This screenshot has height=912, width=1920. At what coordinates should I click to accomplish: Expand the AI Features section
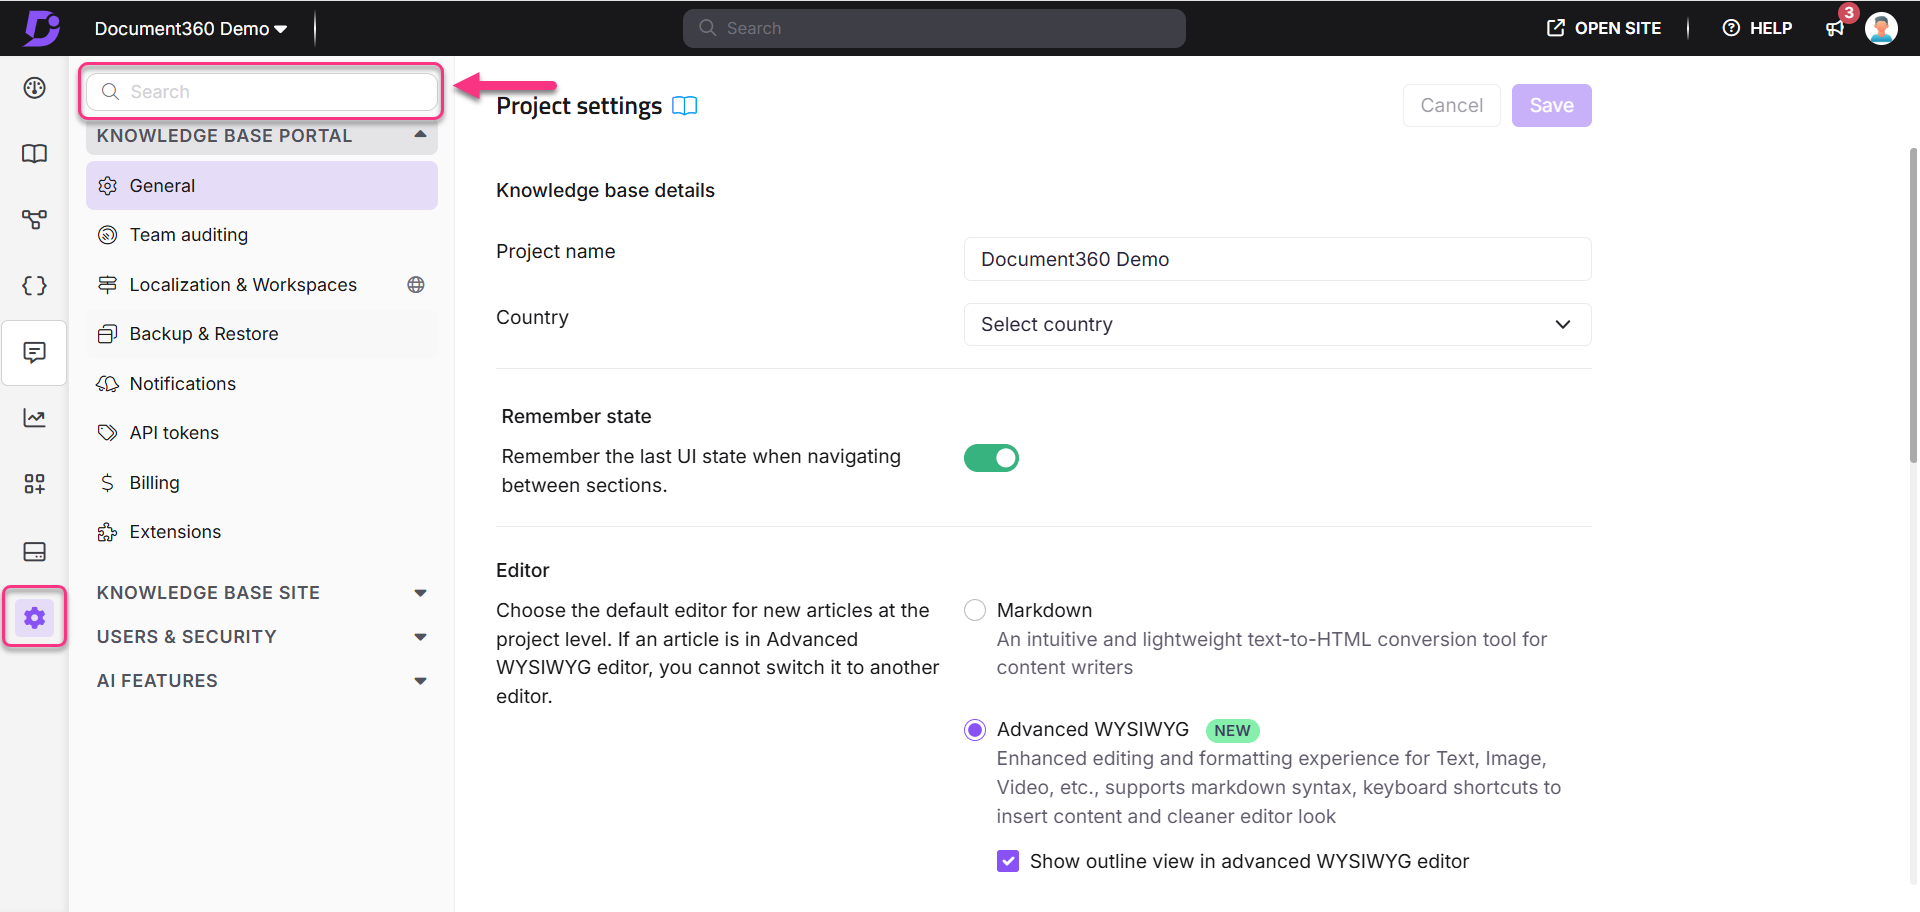(262, 681)
